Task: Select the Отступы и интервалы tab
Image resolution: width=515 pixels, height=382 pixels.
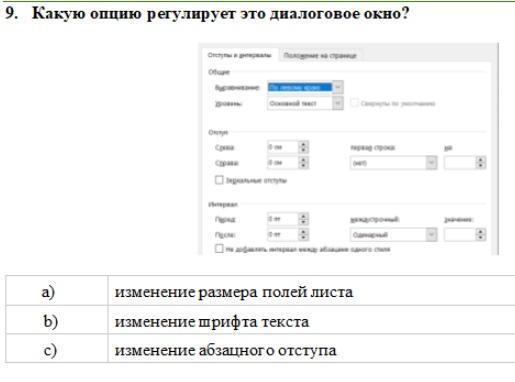Action: point(239,55)
